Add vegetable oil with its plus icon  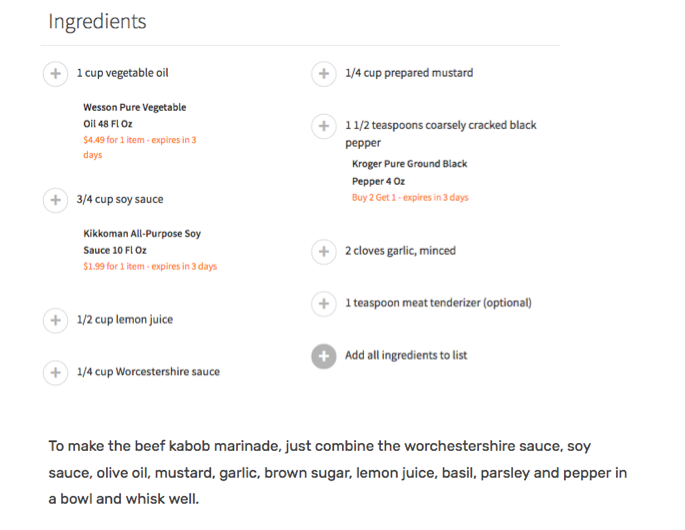click(x=55, y=74)
